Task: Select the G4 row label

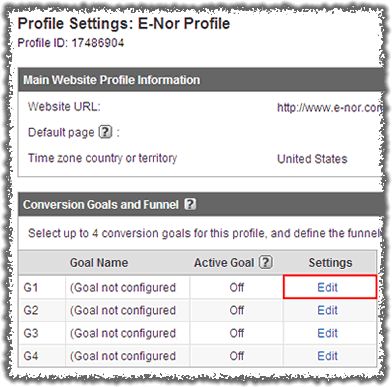Action: [x=31, y=356]
